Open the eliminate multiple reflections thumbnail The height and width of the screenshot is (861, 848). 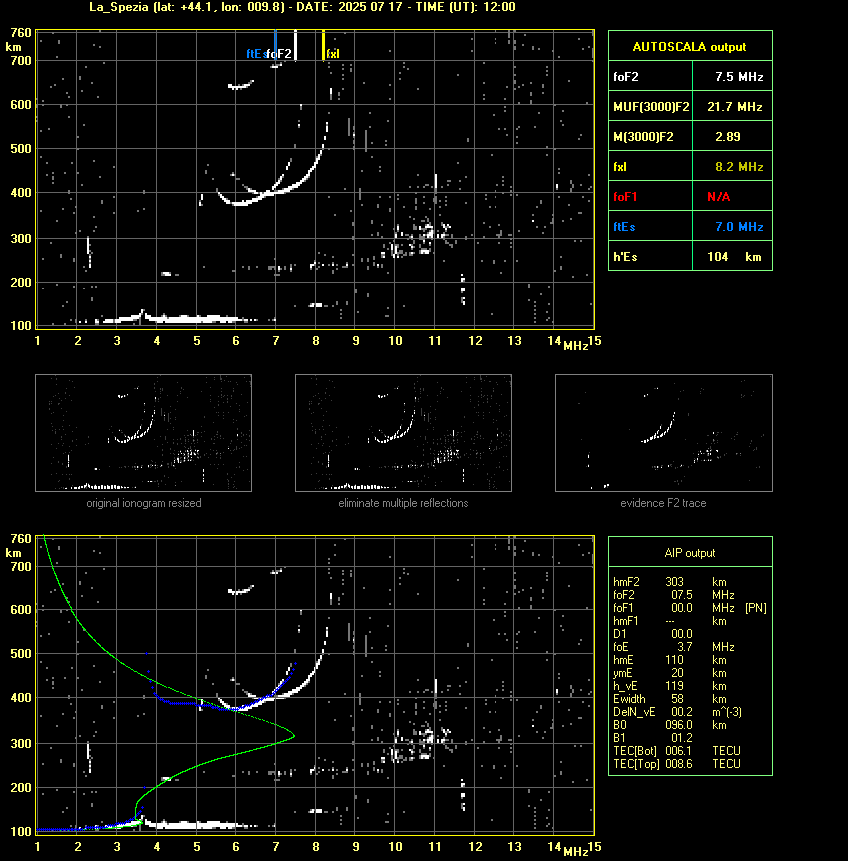[403, 433]
